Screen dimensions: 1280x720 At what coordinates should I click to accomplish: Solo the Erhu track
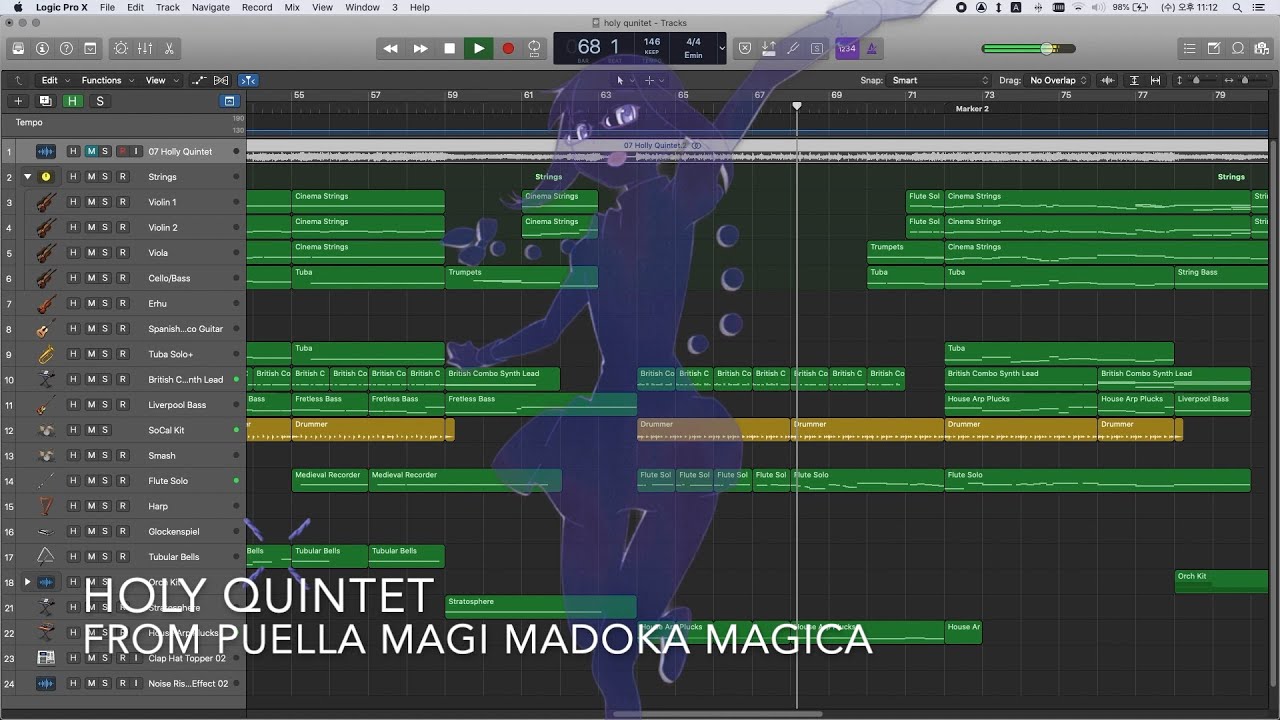tap(105, 303)
